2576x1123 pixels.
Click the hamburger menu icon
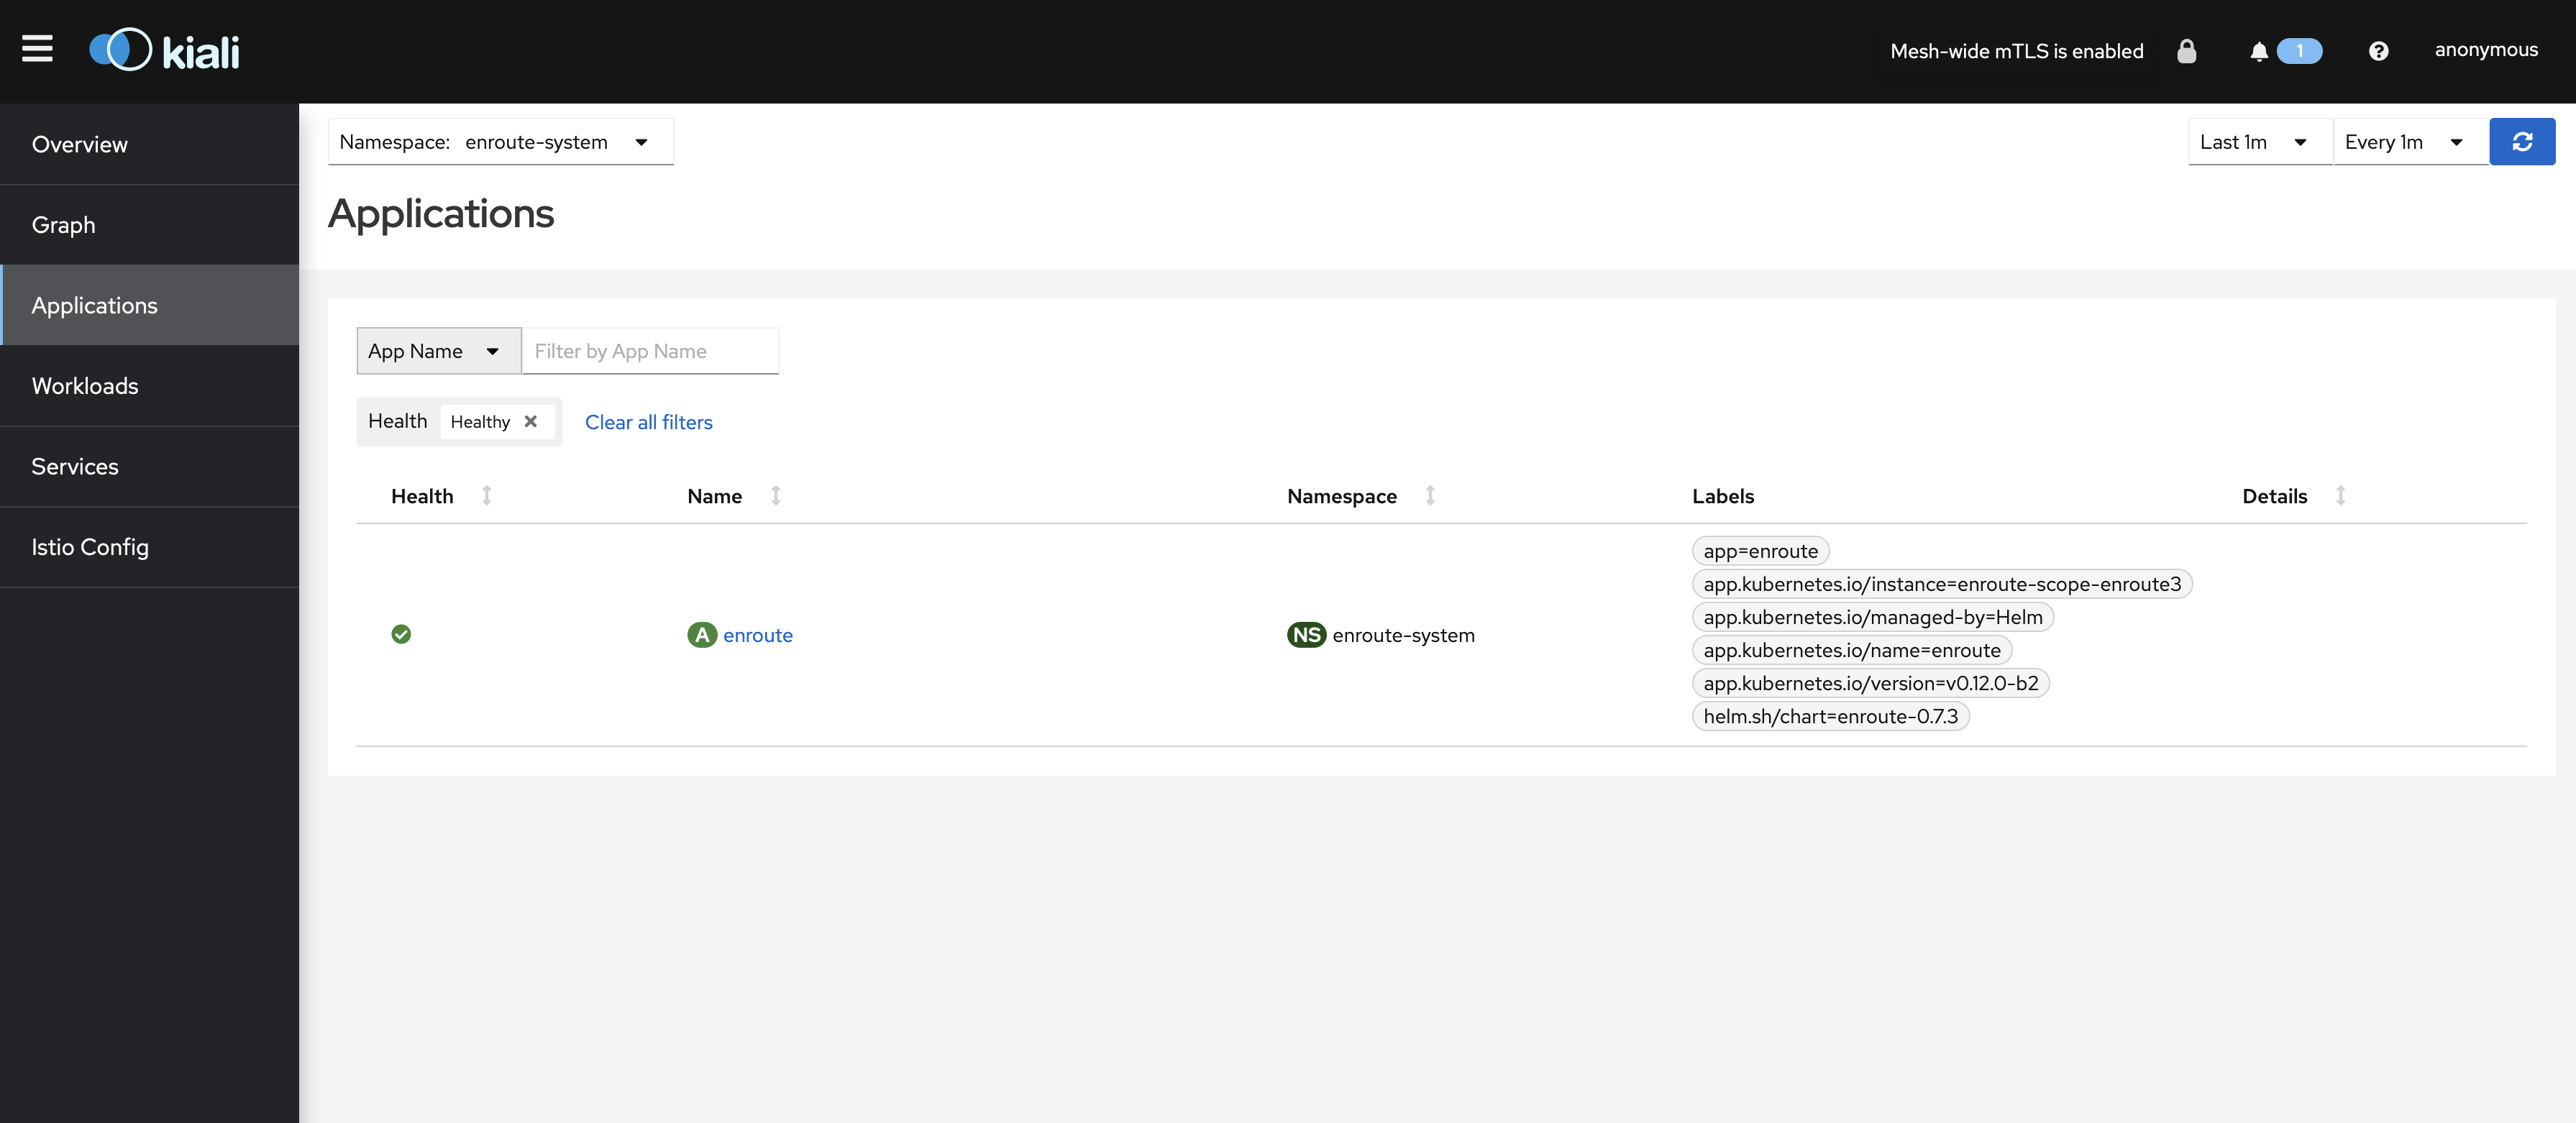pos(36,50)
